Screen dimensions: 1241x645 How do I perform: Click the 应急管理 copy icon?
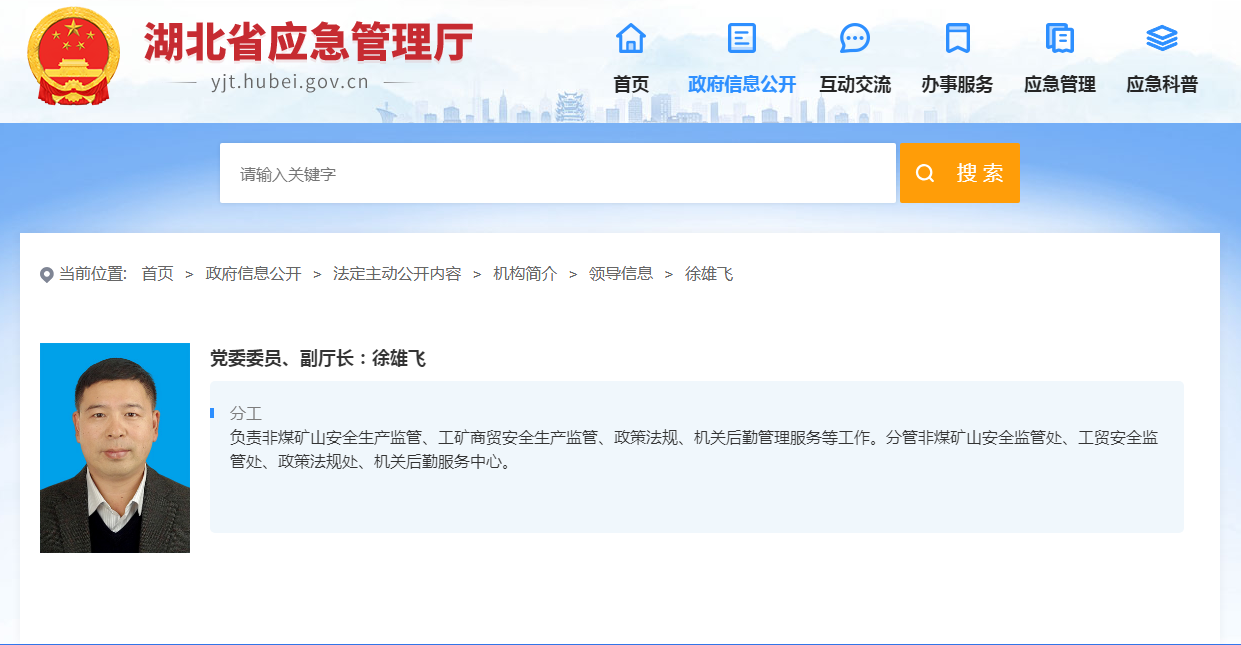1059,37
